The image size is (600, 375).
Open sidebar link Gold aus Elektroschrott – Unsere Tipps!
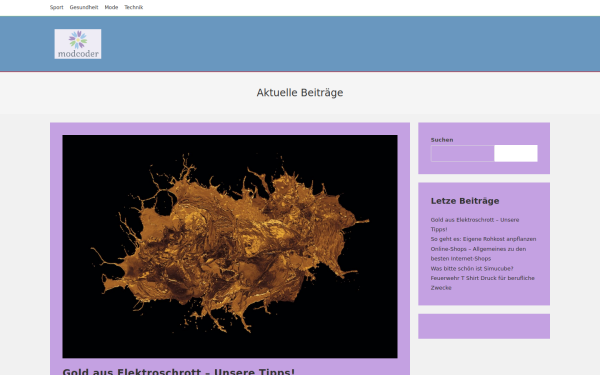tap(475, 225)
